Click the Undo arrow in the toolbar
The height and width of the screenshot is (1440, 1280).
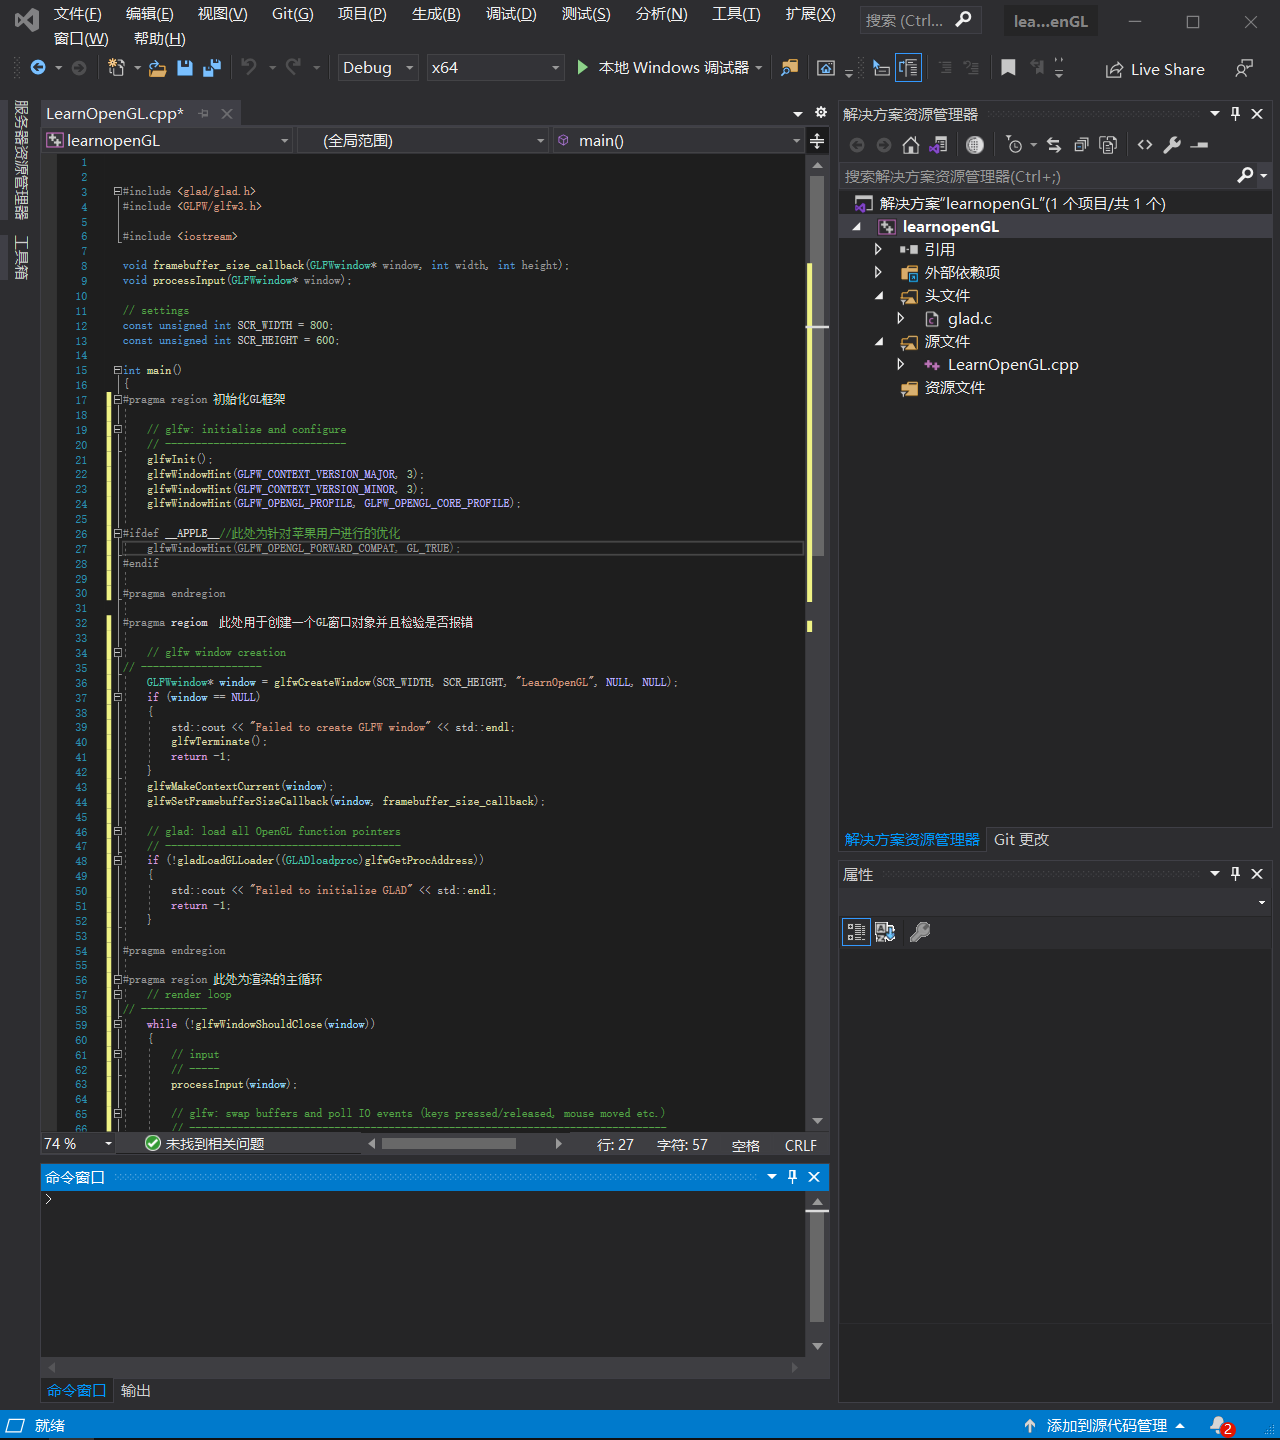[x=249, y=67]
